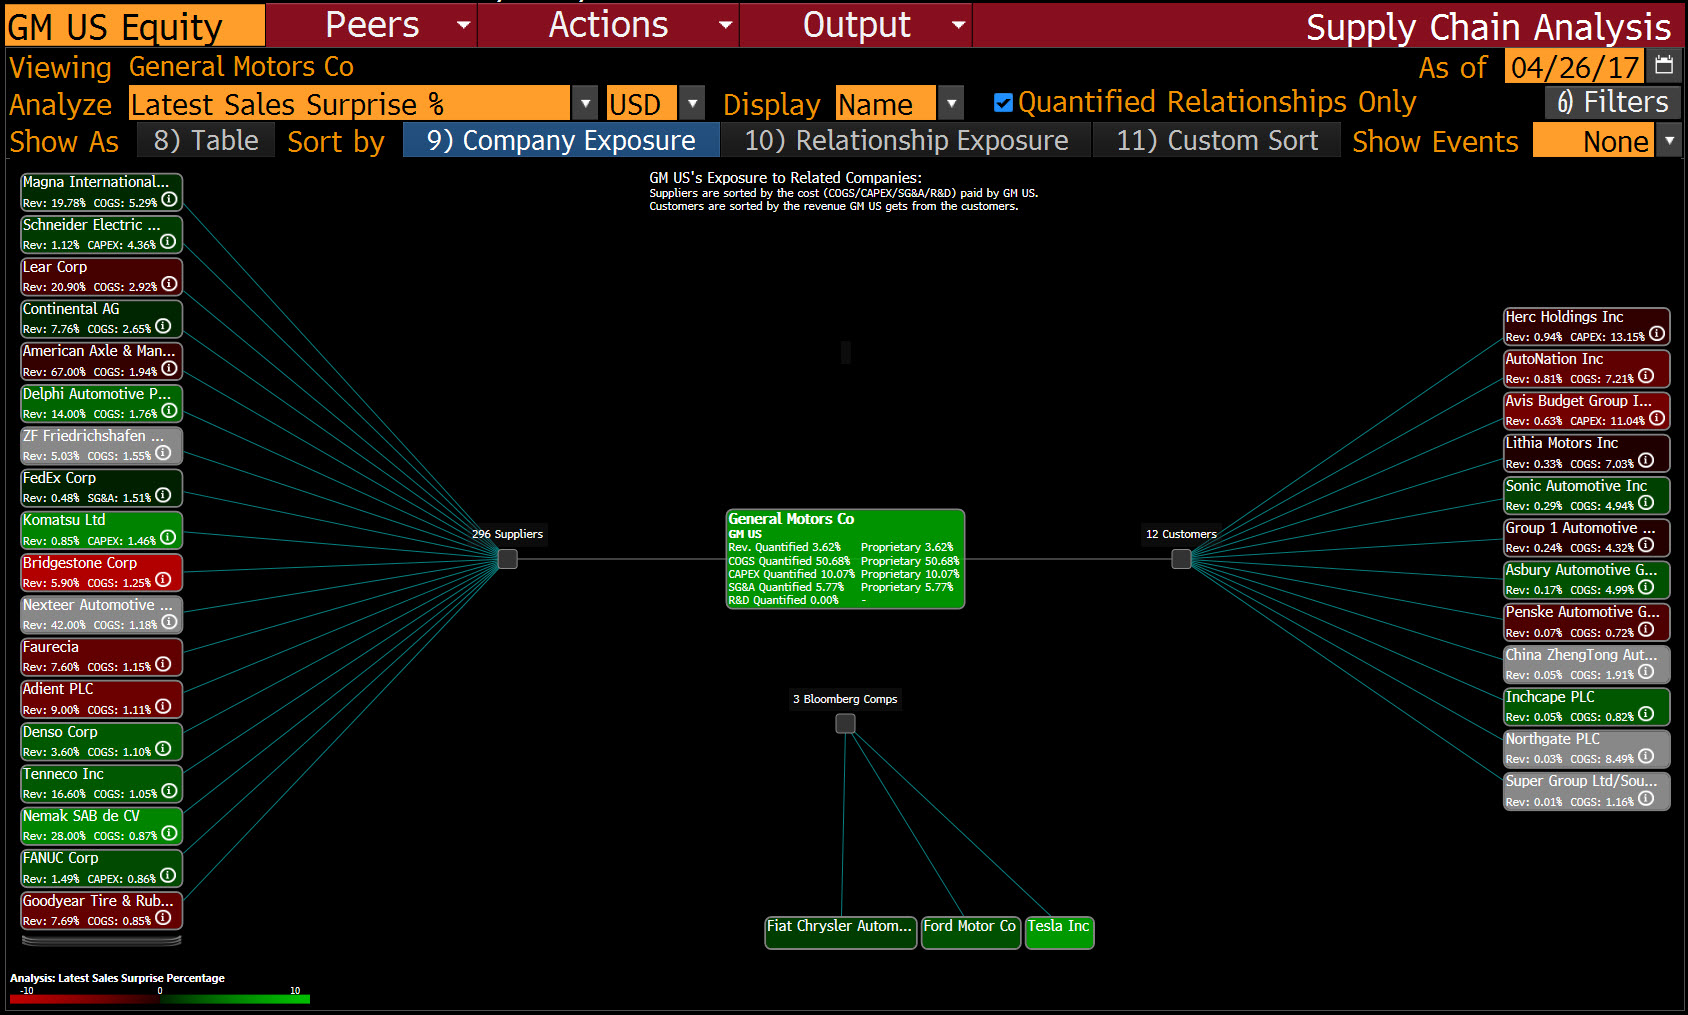Viewport: 1688px width, 1015px height.
Task: Open info icon on Delphi Automotive card
Action: [x=169, y=411]
